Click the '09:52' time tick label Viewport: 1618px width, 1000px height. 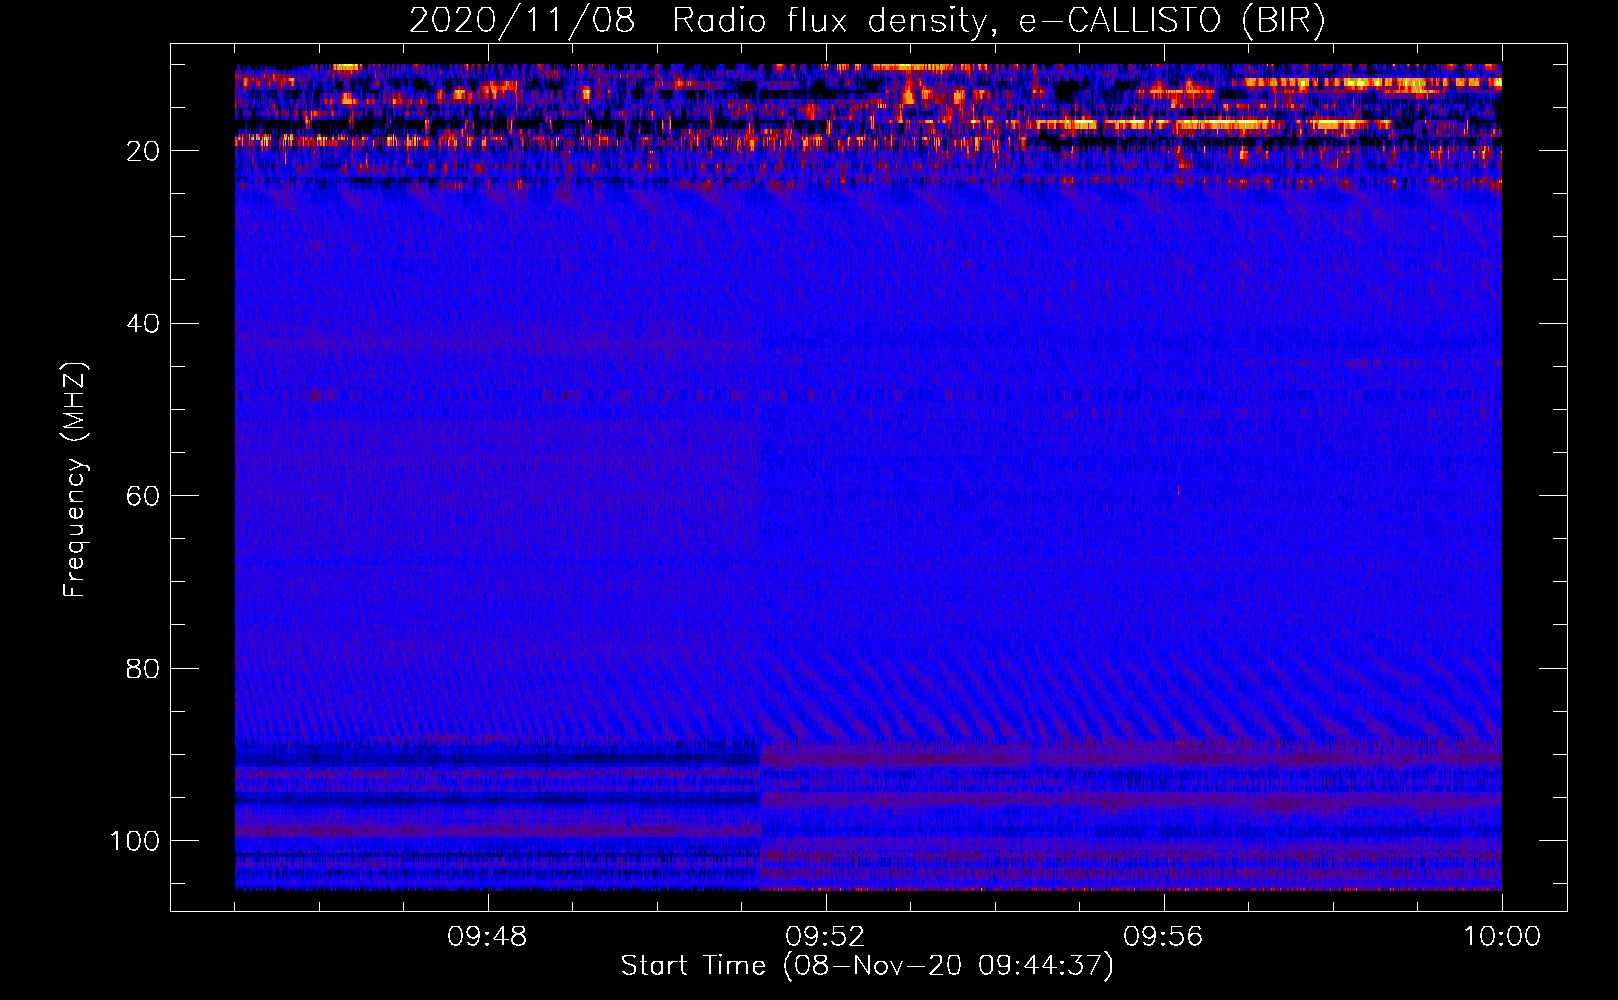[825, 937]
